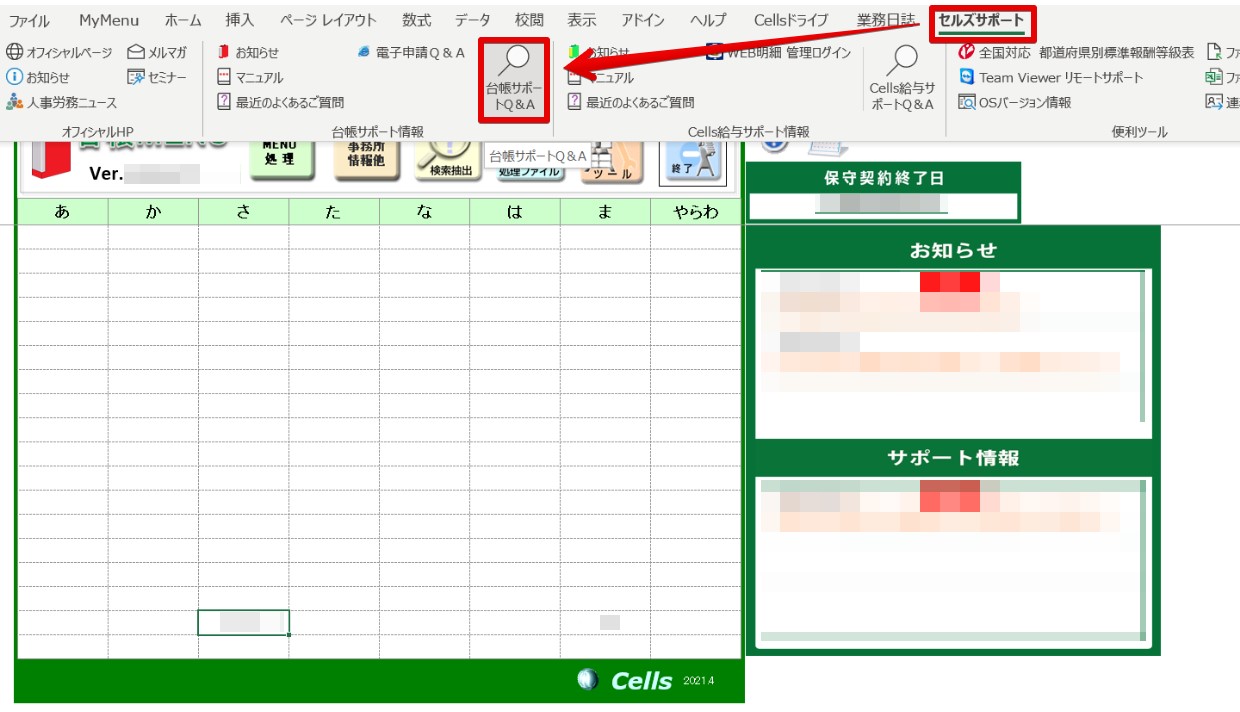Open 人事労務ニュース in the ribbon
The width and height of the screenshot is (1240, 712).
click(61, 102)
